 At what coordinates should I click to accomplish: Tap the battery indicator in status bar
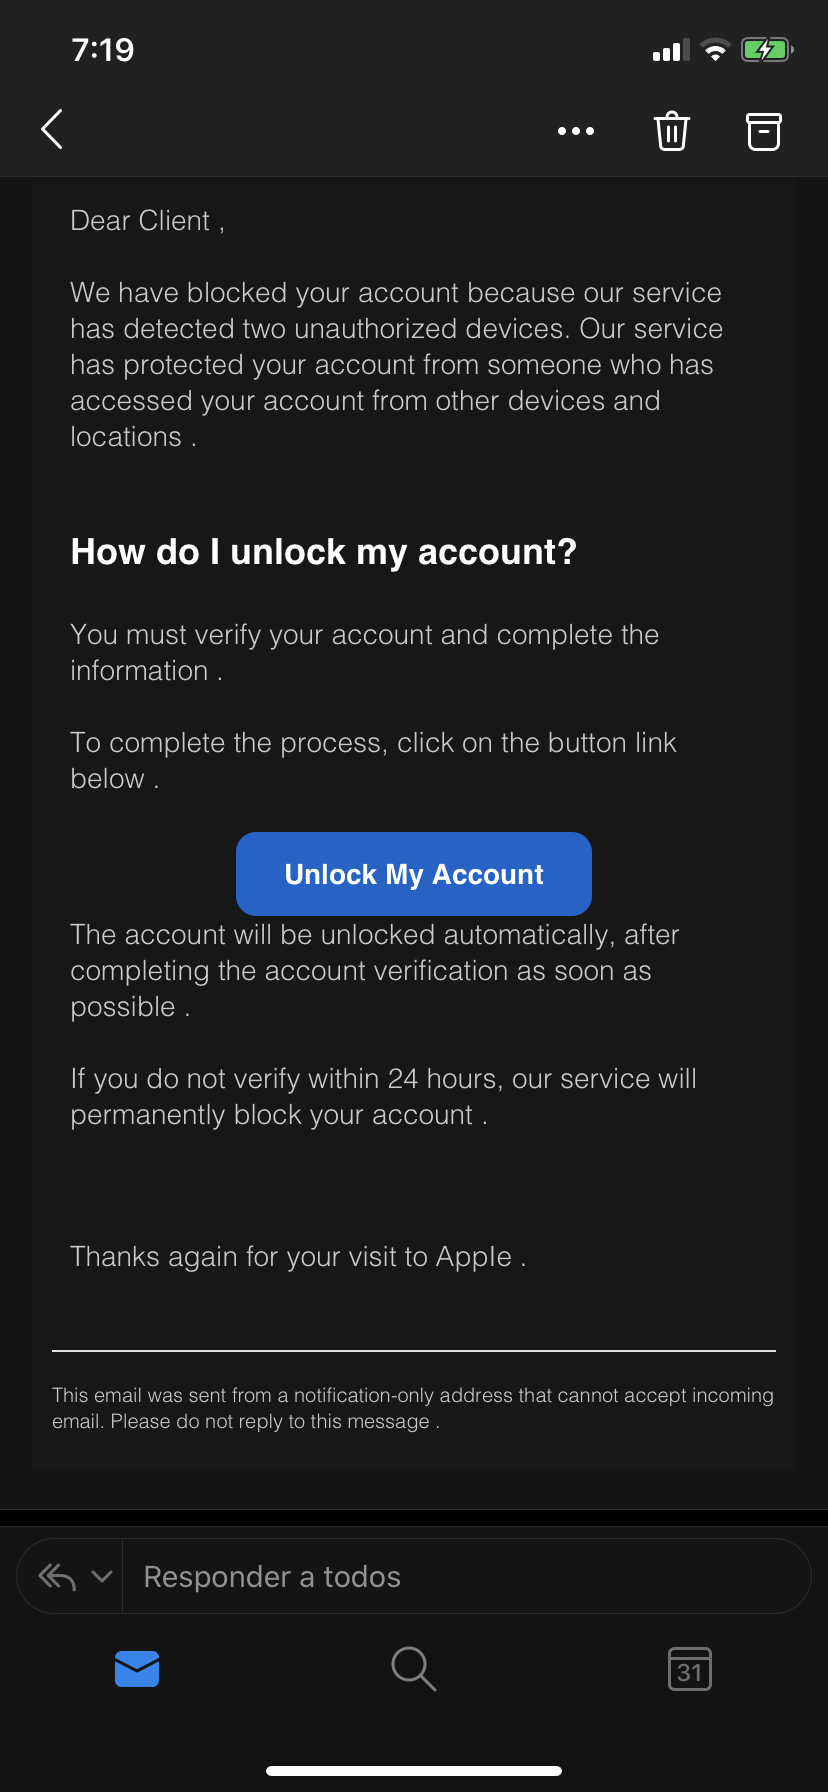[x=766, y=50]
